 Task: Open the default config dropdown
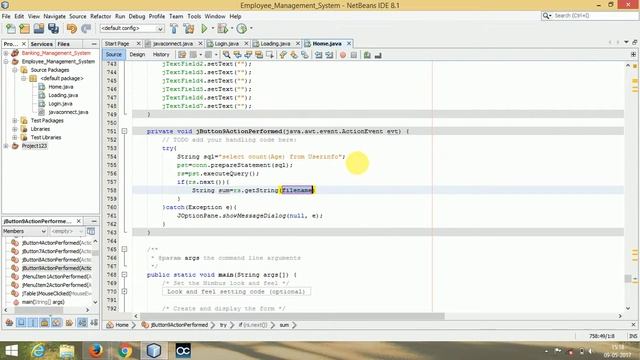pos(132,29)
